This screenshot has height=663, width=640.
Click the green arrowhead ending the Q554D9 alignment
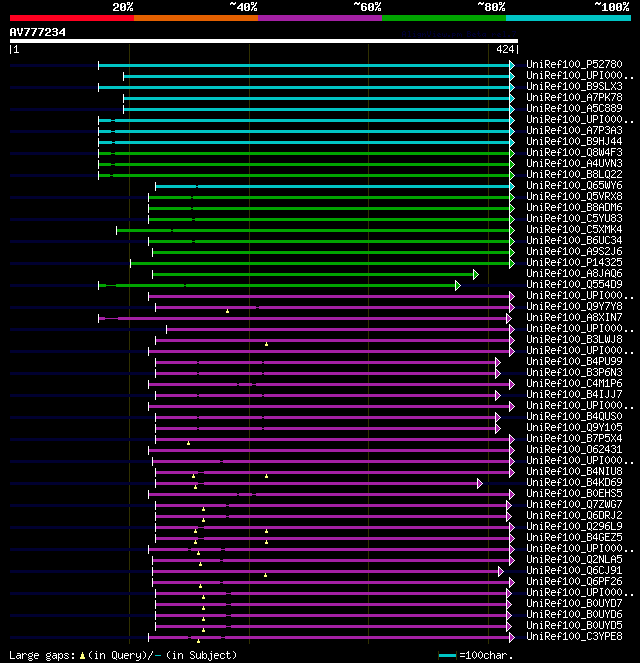click(457, 285)
